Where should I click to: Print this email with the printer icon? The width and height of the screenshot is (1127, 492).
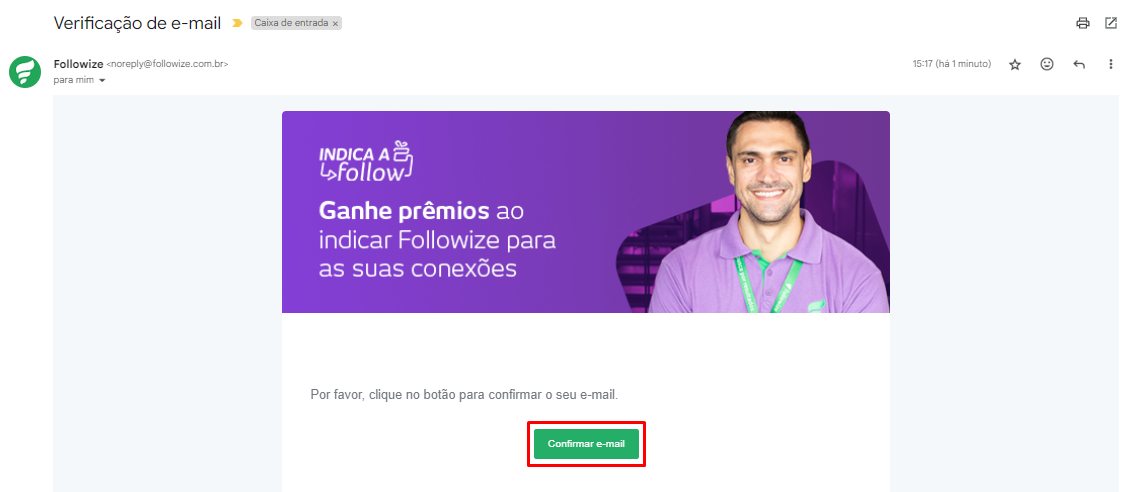coord(1082,23)
